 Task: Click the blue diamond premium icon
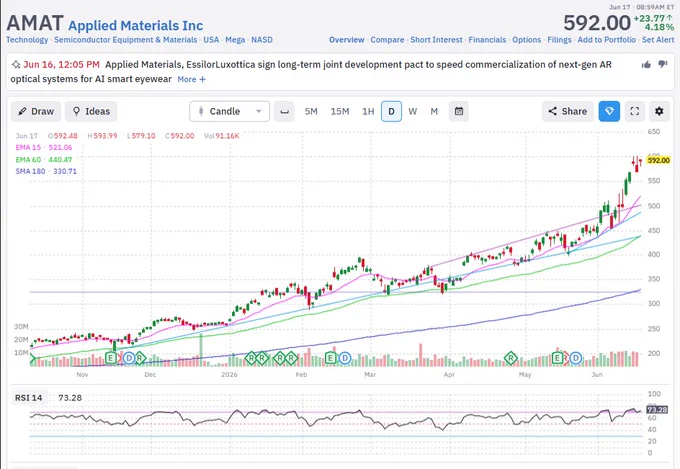click(x=609, y=112)
